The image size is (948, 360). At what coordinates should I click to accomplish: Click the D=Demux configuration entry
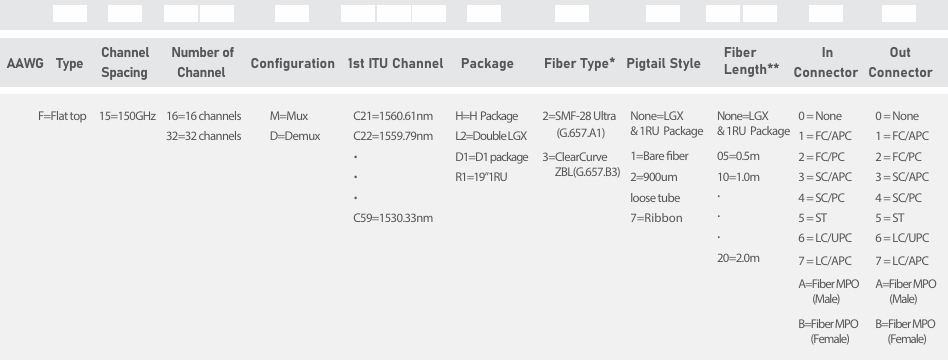pos(295,136)
